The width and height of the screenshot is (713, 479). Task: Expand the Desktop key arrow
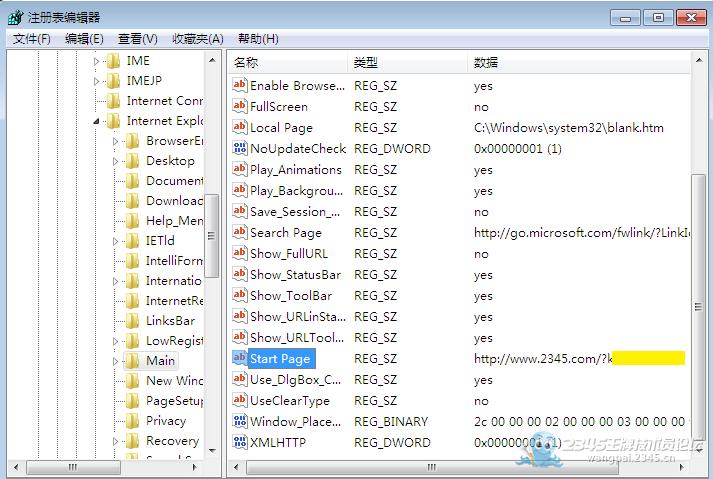pos(115,161)
